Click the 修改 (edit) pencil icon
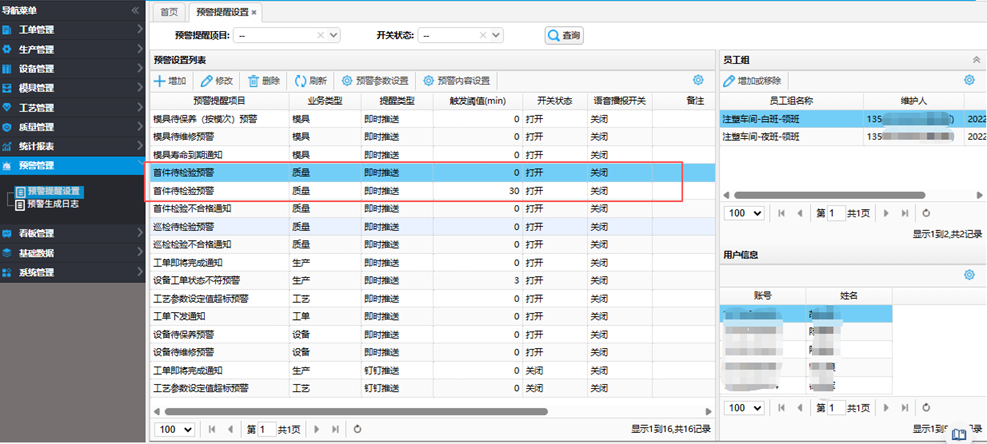Screen dimensions: 987x444 [x=206, y=81]
